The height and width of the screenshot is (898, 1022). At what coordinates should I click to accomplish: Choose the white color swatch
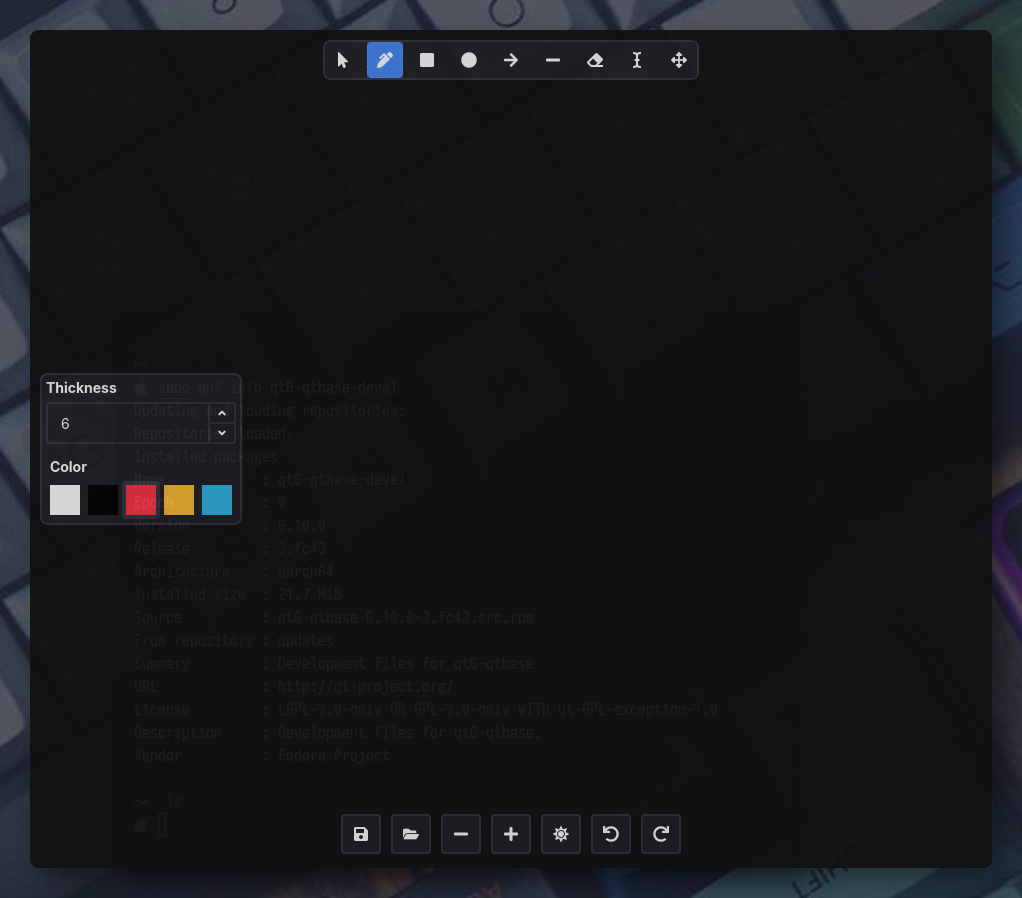65,500
